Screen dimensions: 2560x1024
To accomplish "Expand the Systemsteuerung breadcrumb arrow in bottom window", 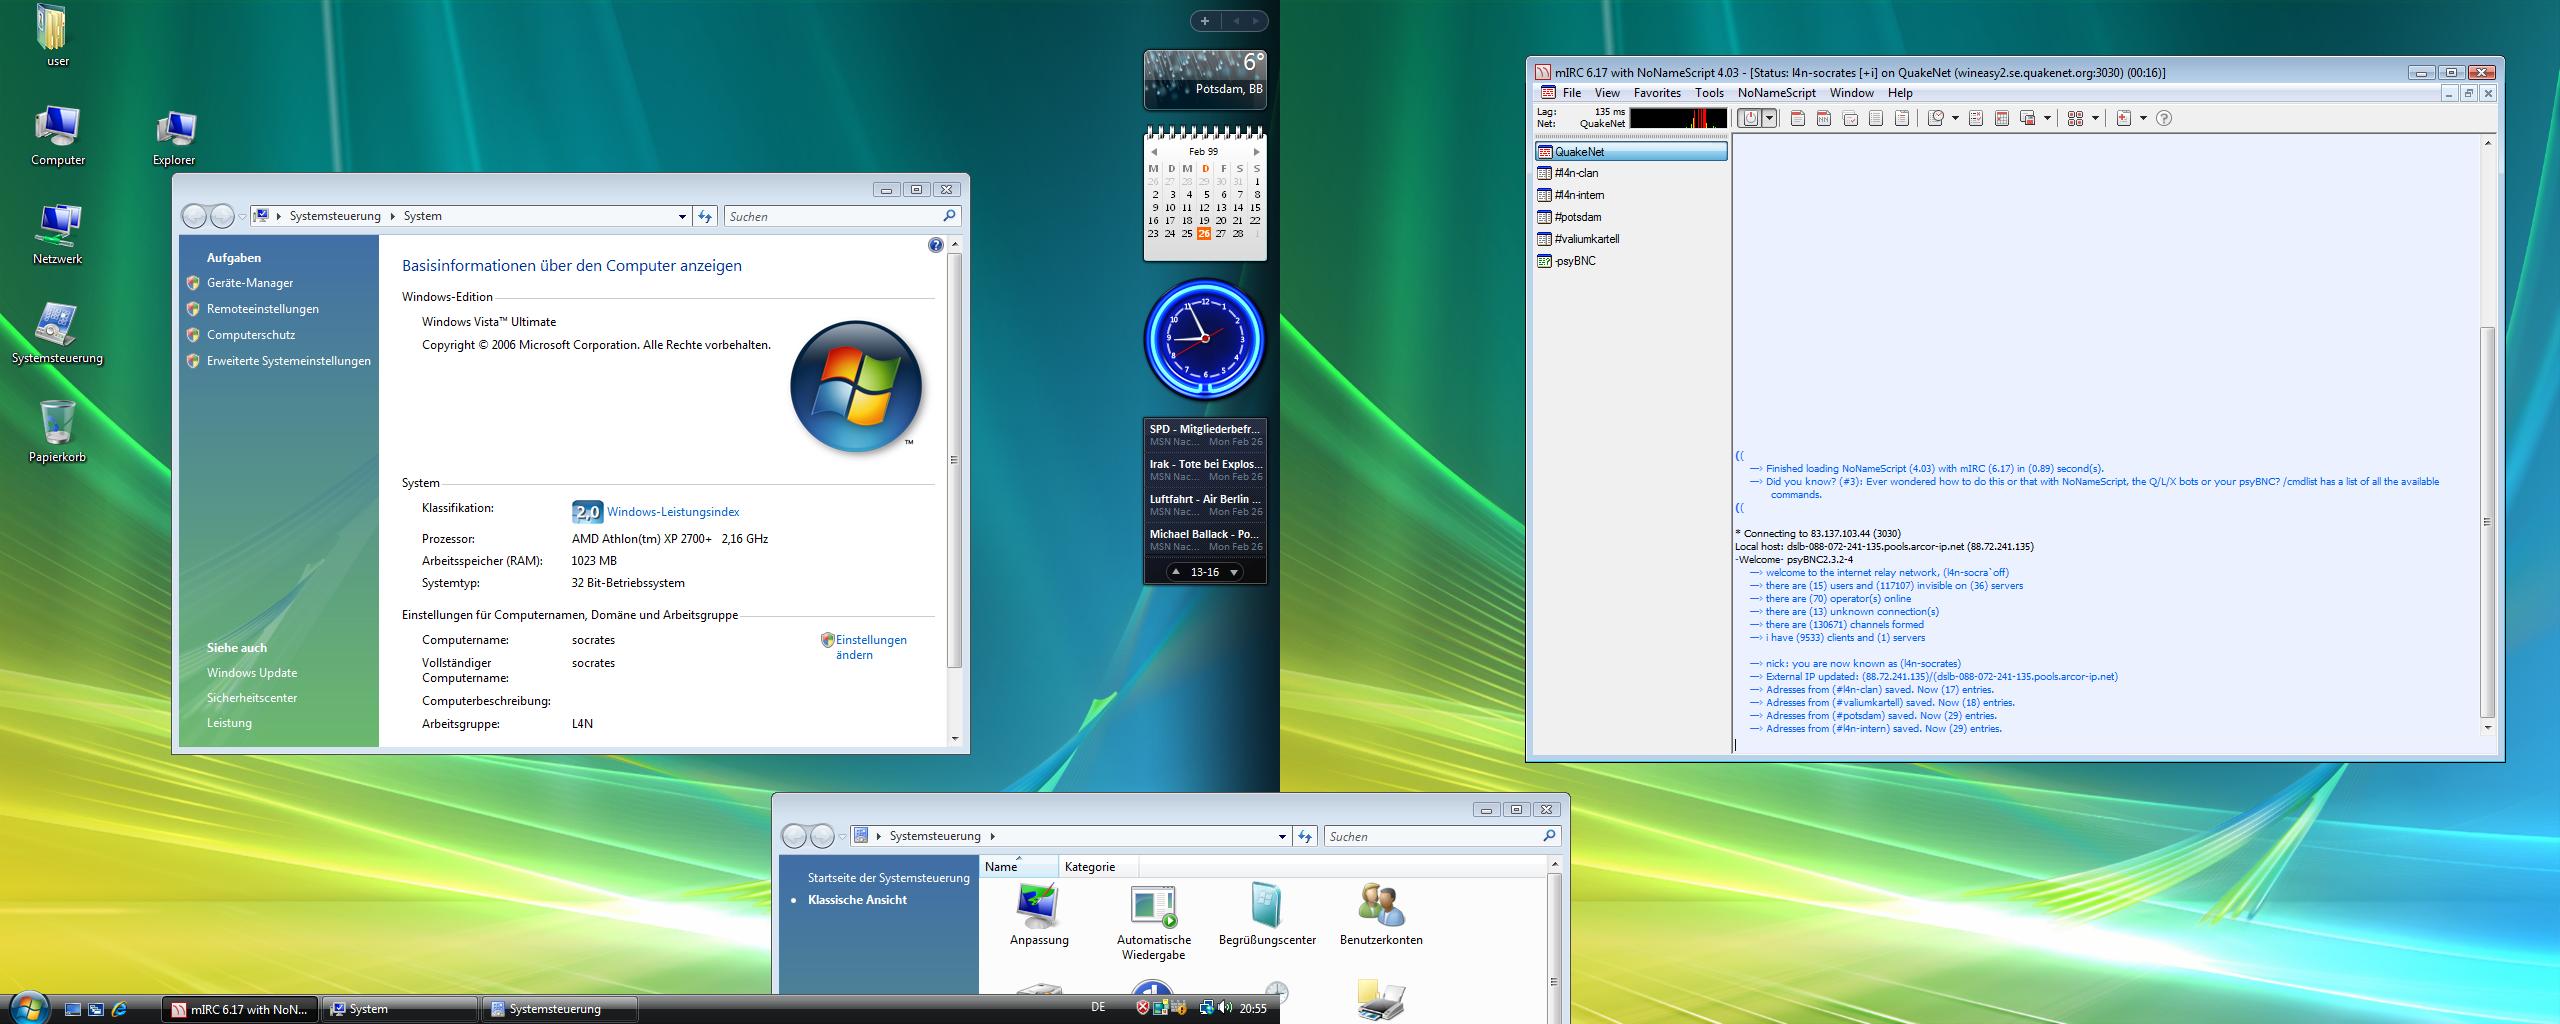I will pyautogui.click(x=992, y=836).
